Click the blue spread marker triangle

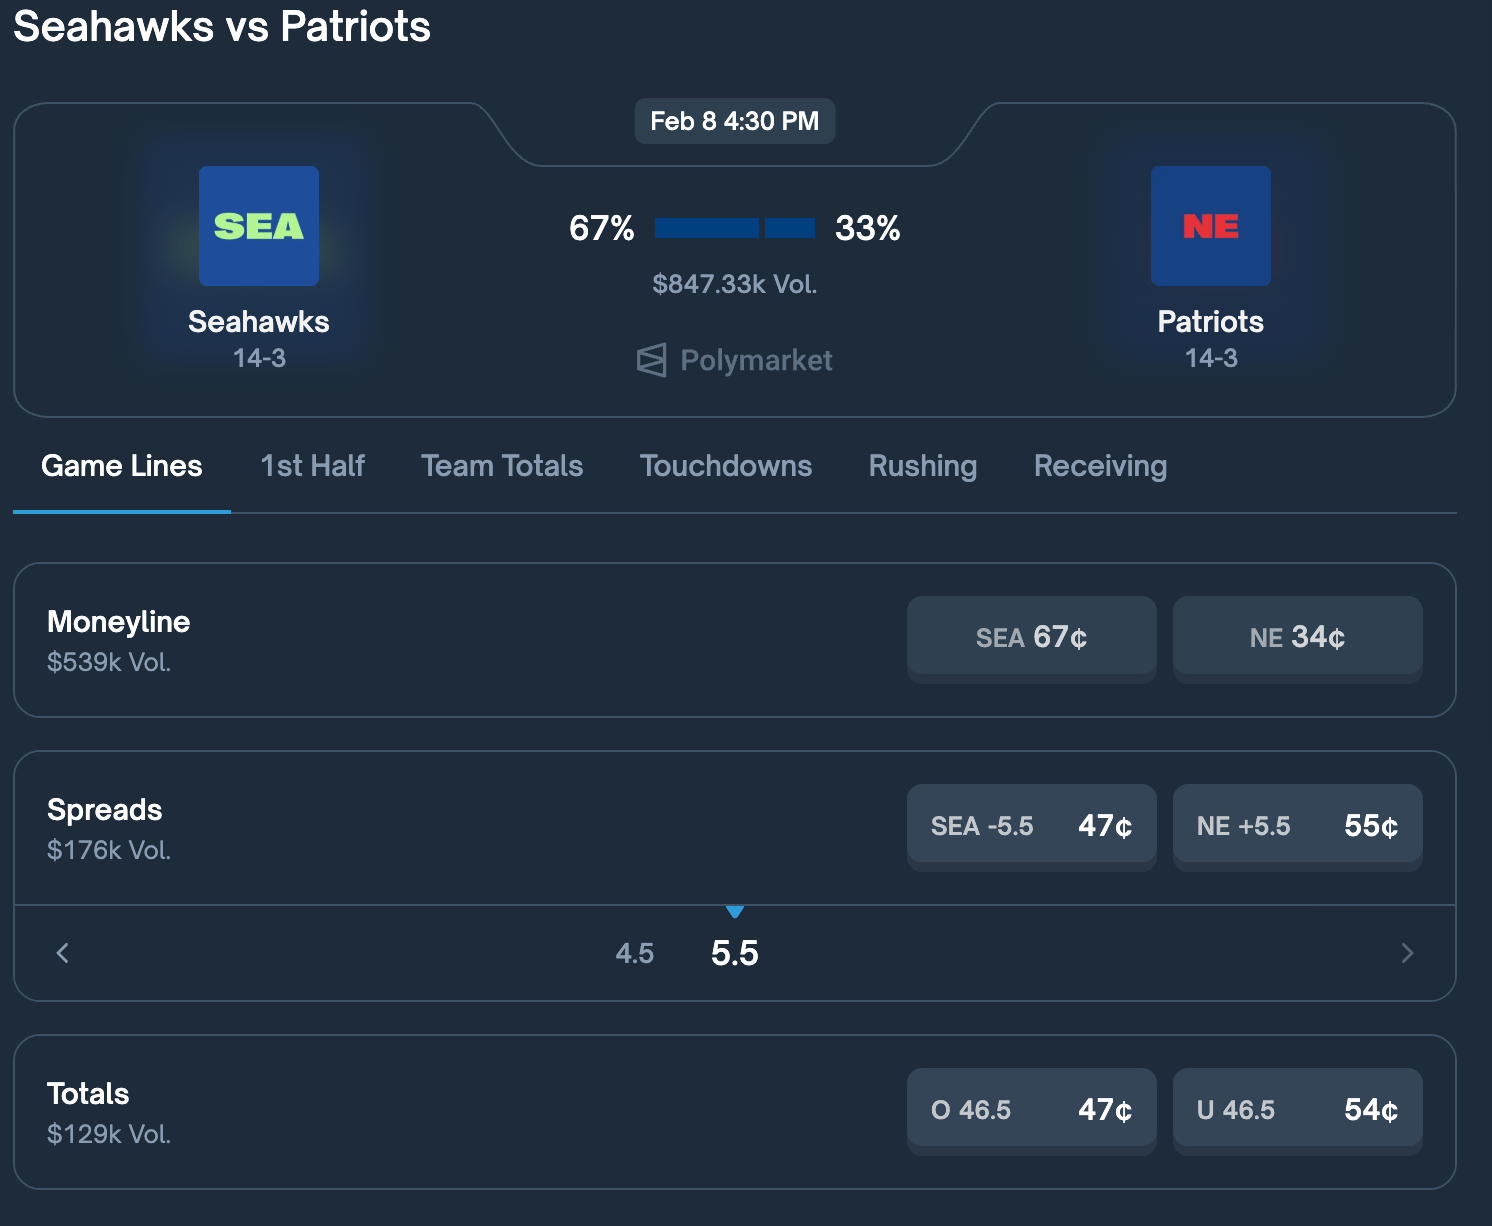coord(735,911)
